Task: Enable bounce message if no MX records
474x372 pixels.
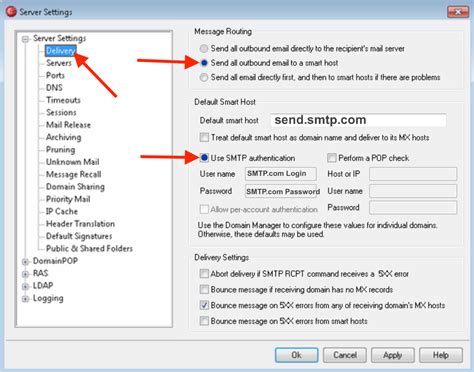Action: click(x=204, y=289)
